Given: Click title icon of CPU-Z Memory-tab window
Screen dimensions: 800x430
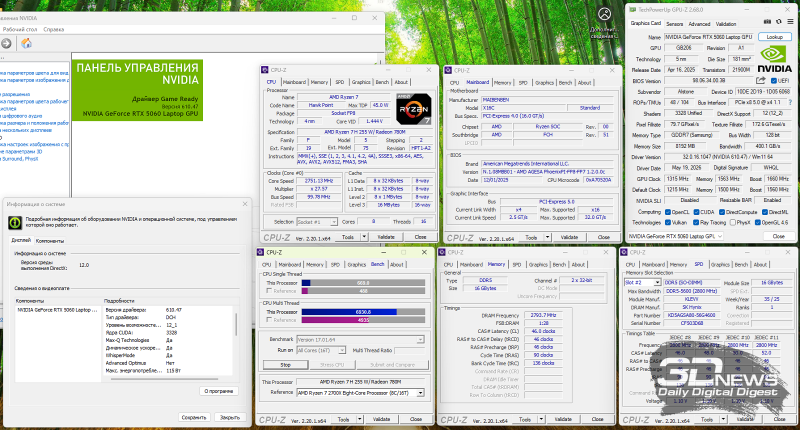Looking at the screenshot, I should pos(442,252).
